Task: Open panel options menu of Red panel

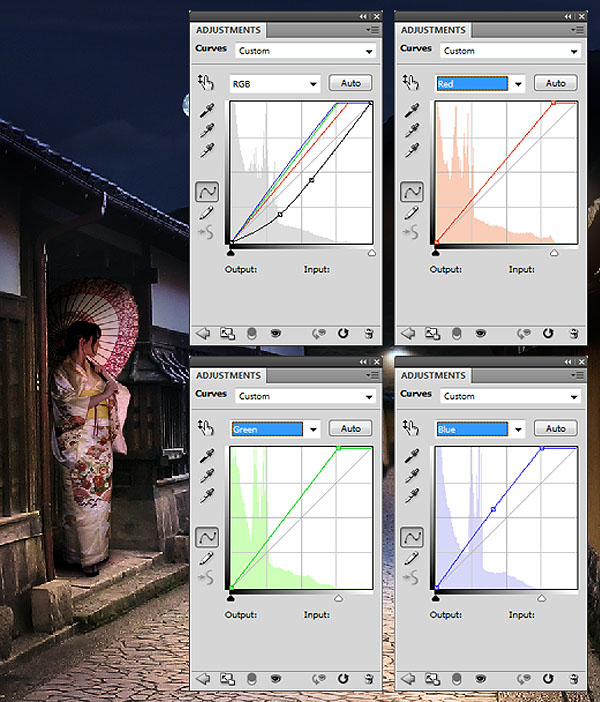Action: pyautogui.click(x=578, y=30)
